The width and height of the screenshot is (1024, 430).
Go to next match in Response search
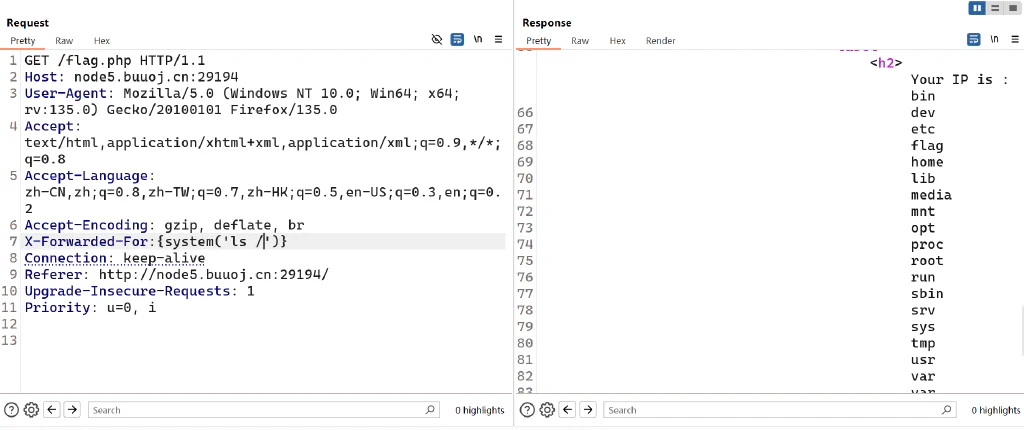pos(588,410)
